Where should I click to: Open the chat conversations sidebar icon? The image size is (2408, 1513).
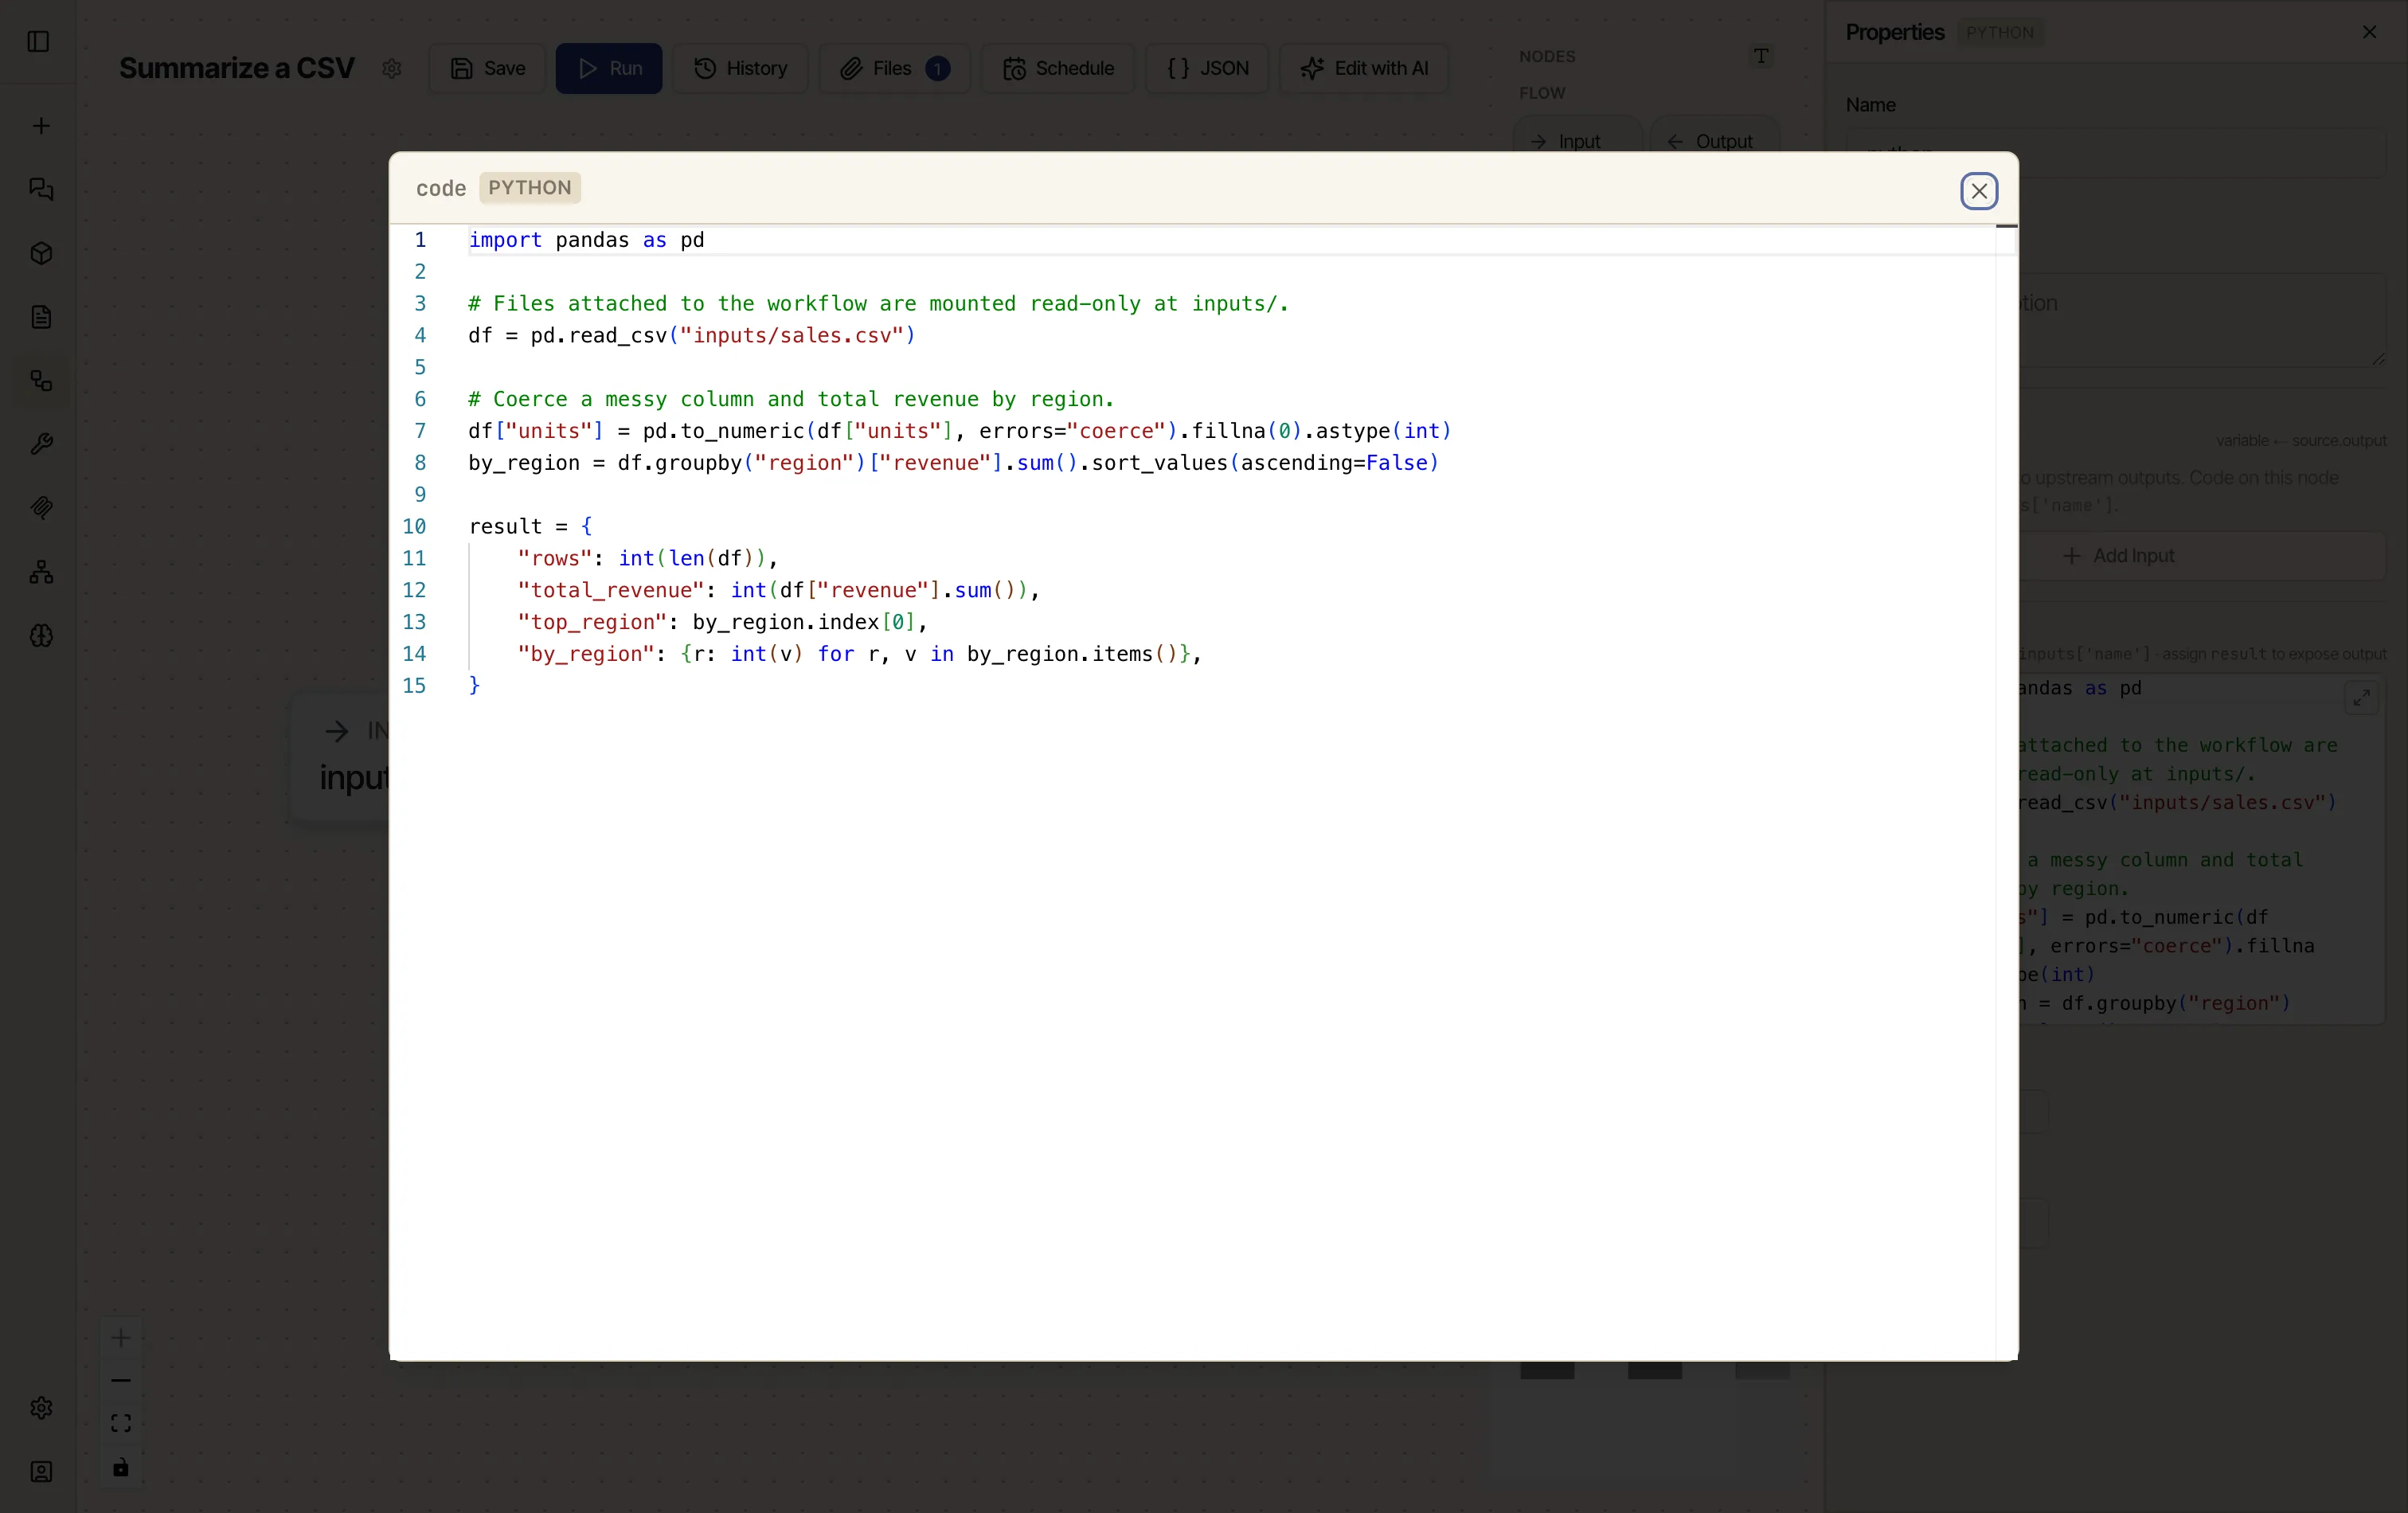click(41, 189)
